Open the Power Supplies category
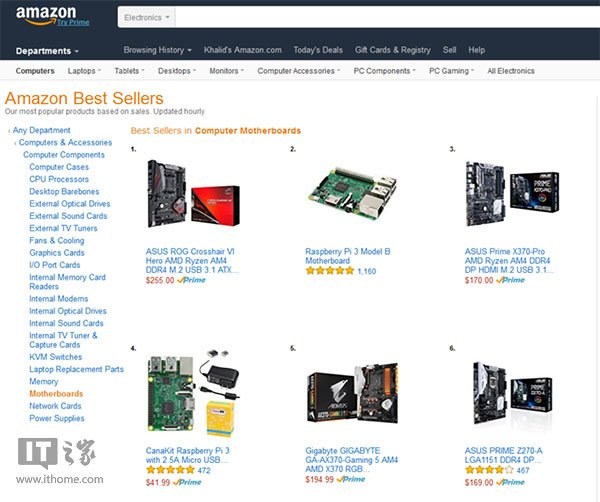Screen dimensions: 600x502 point(57,418)
